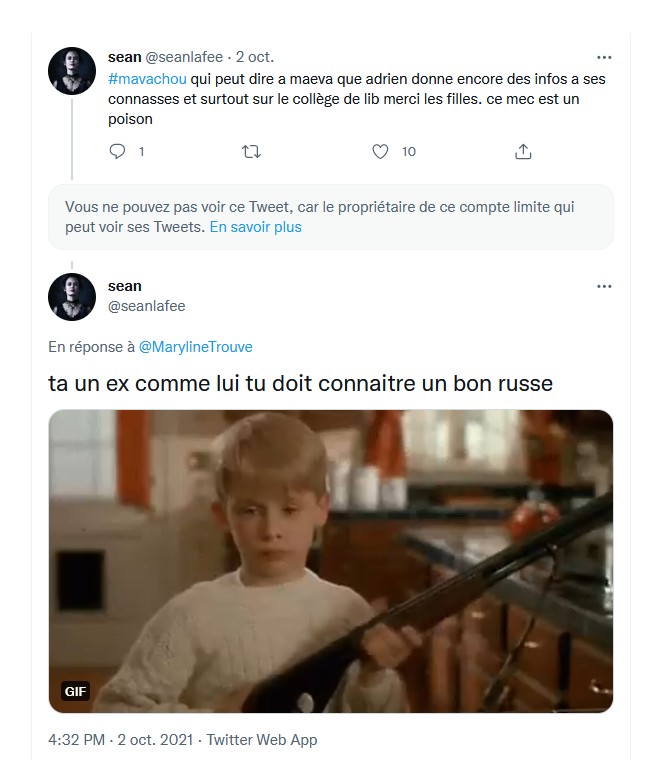Open the three-dots menu of the reply tweet

604,286
